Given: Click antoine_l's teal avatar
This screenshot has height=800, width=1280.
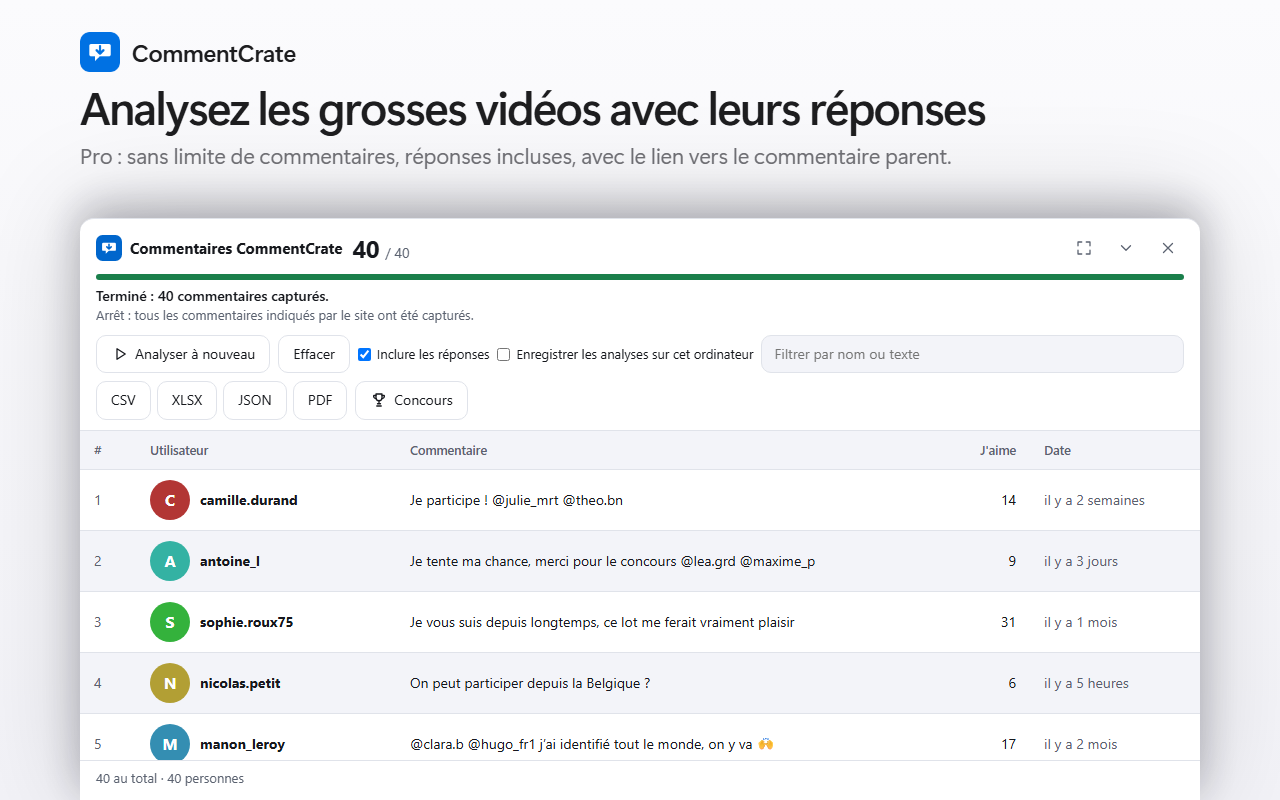Looking at the screenshot, I should (x=170, y=561).
